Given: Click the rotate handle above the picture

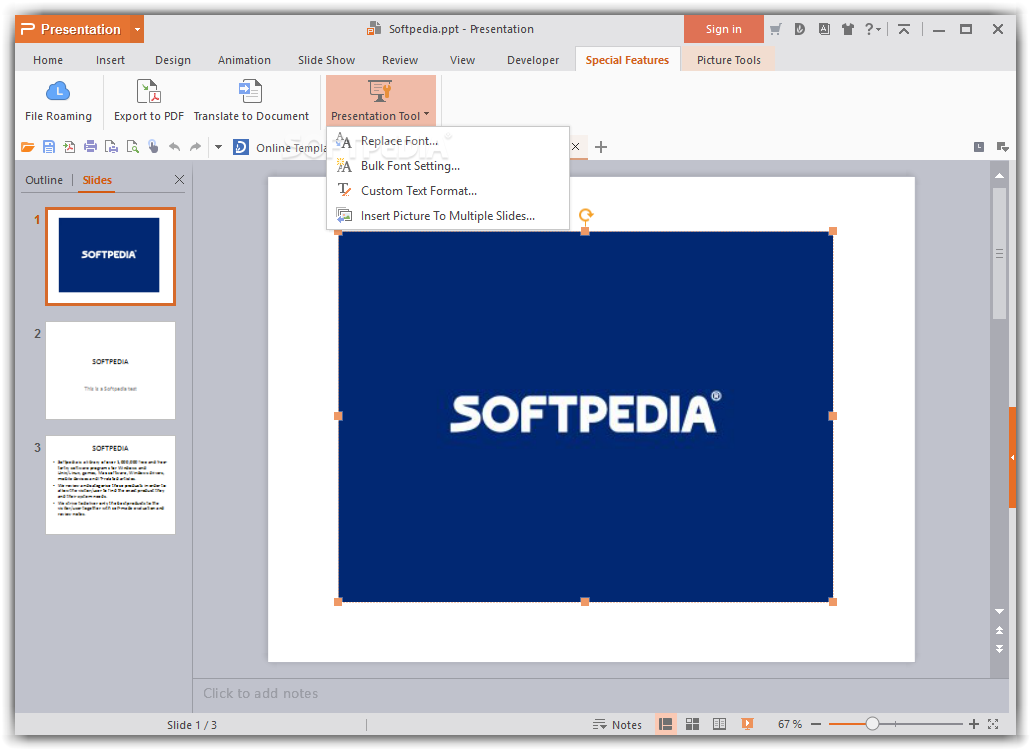Looking at the screenshot, I should click(x=586, y=214).
